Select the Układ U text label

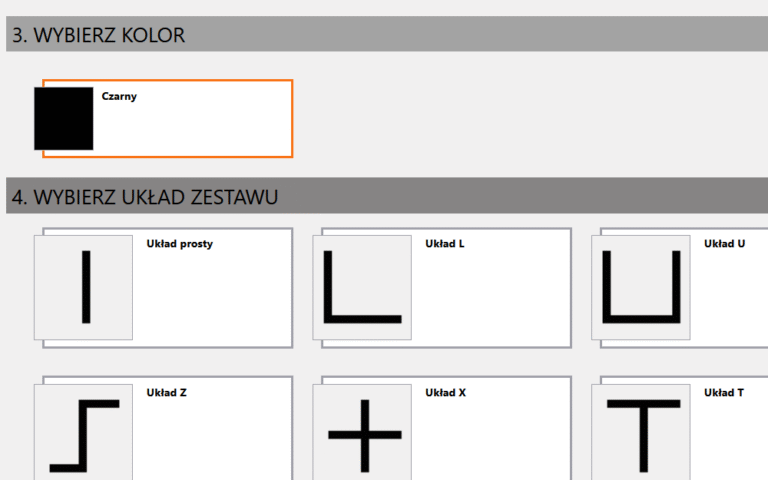724,243
